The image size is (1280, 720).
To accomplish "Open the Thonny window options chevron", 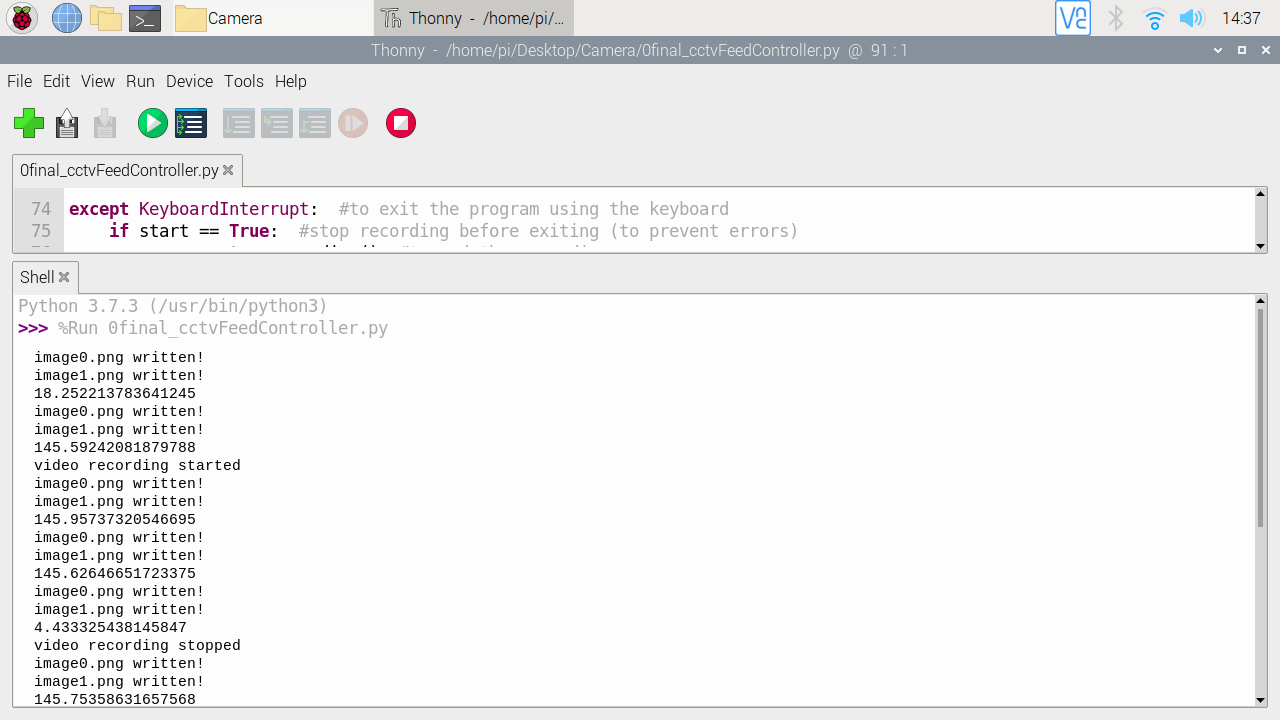I will 1217,50.
